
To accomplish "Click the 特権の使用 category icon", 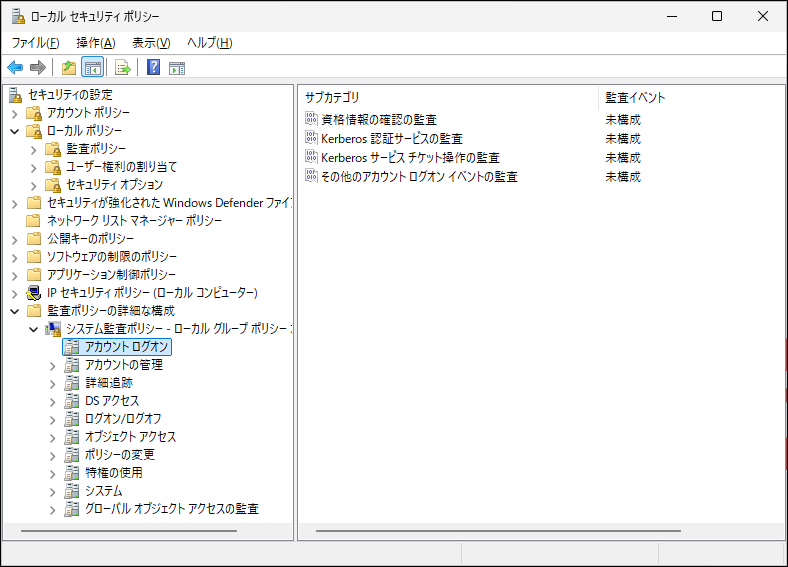I will click(72, 473).
